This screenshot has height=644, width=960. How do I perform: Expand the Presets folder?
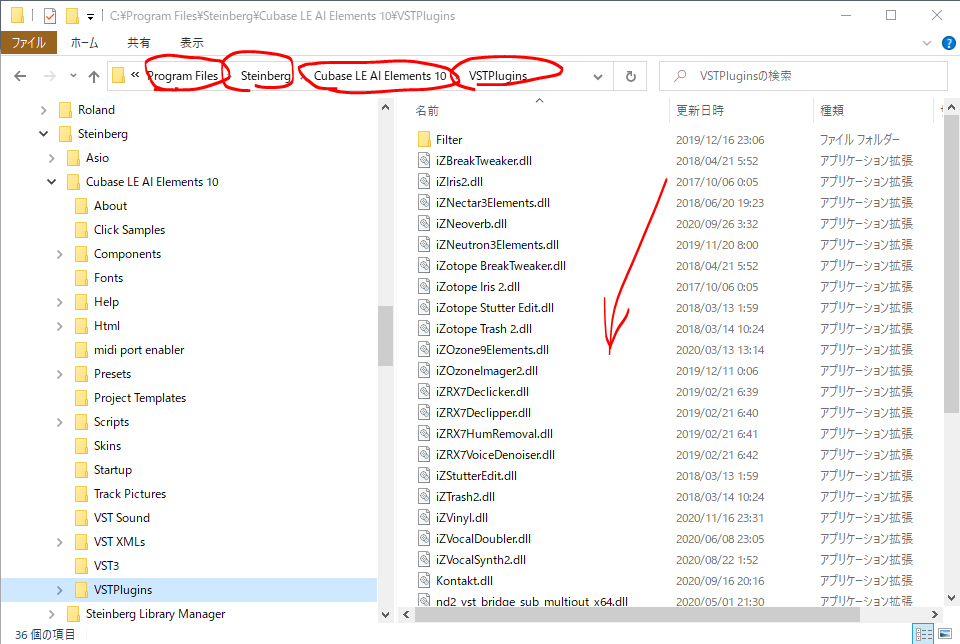pos(59,374)
